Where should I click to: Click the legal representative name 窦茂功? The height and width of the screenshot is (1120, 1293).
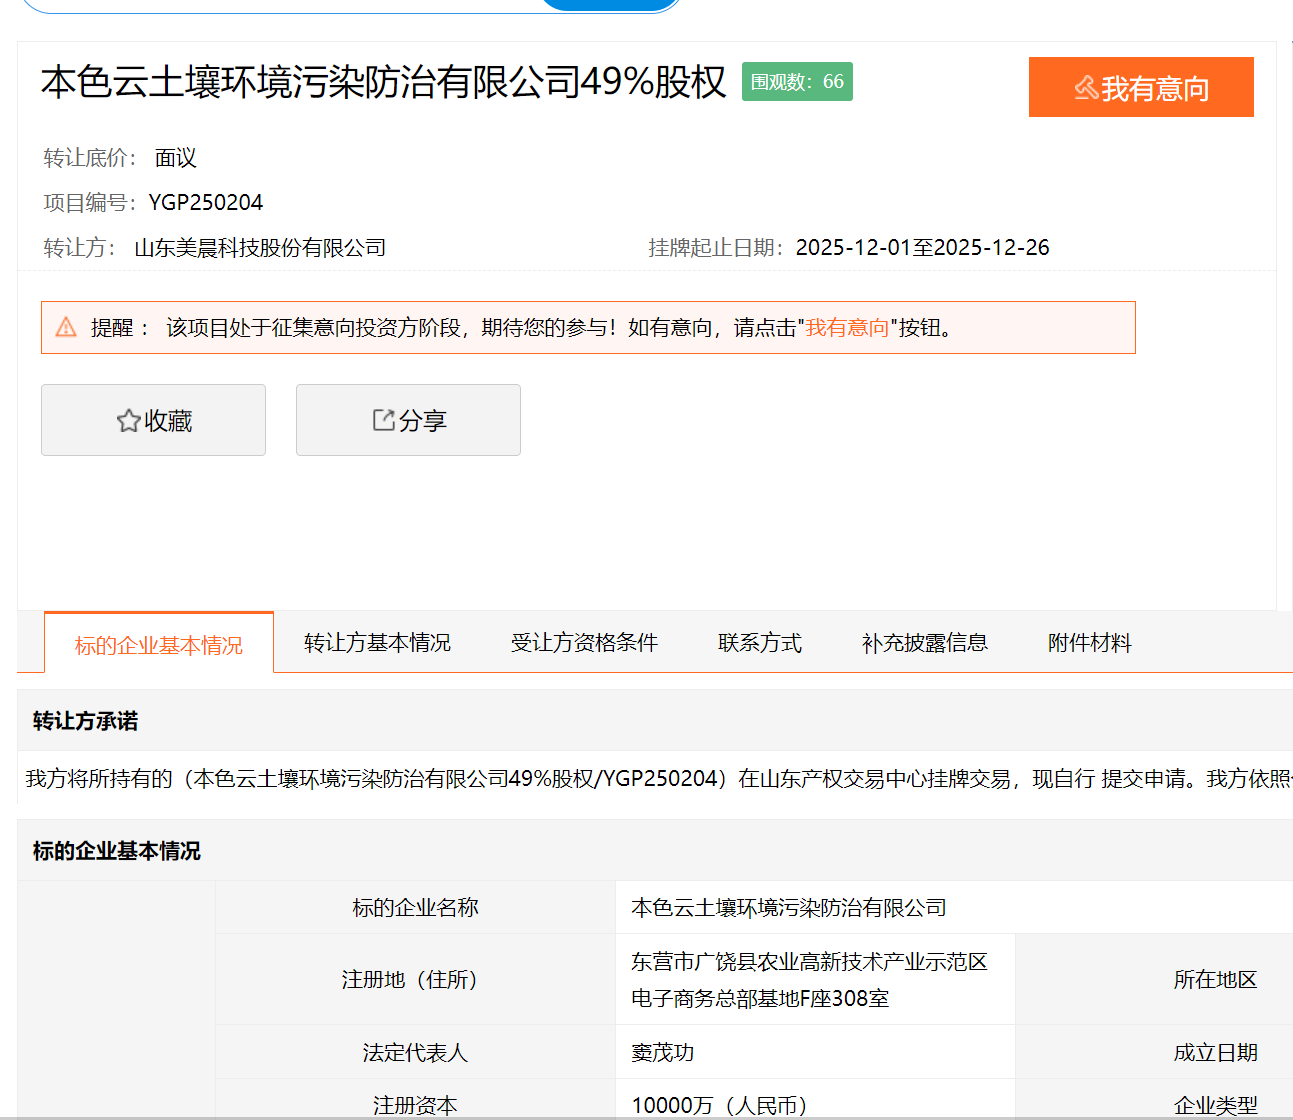pyautogui.click(x=662, y=1052)
